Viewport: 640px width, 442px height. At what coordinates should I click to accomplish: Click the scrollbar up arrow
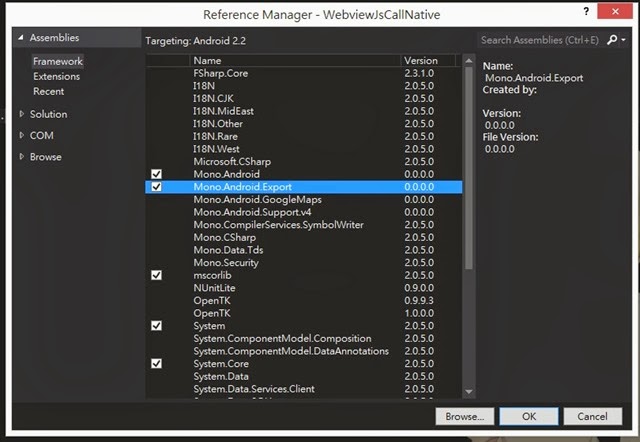tap(469, 61)
